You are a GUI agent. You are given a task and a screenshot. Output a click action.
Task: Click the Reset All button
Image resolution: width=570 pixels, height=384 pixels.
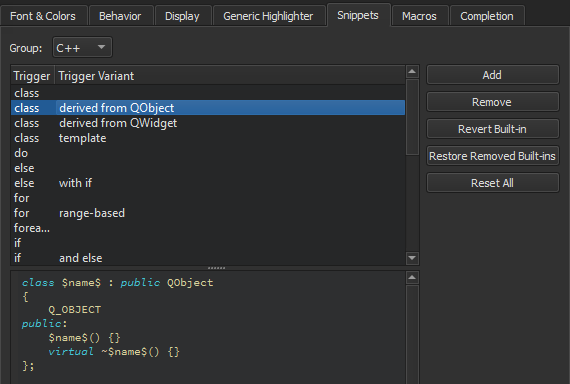tap(492, 183)
